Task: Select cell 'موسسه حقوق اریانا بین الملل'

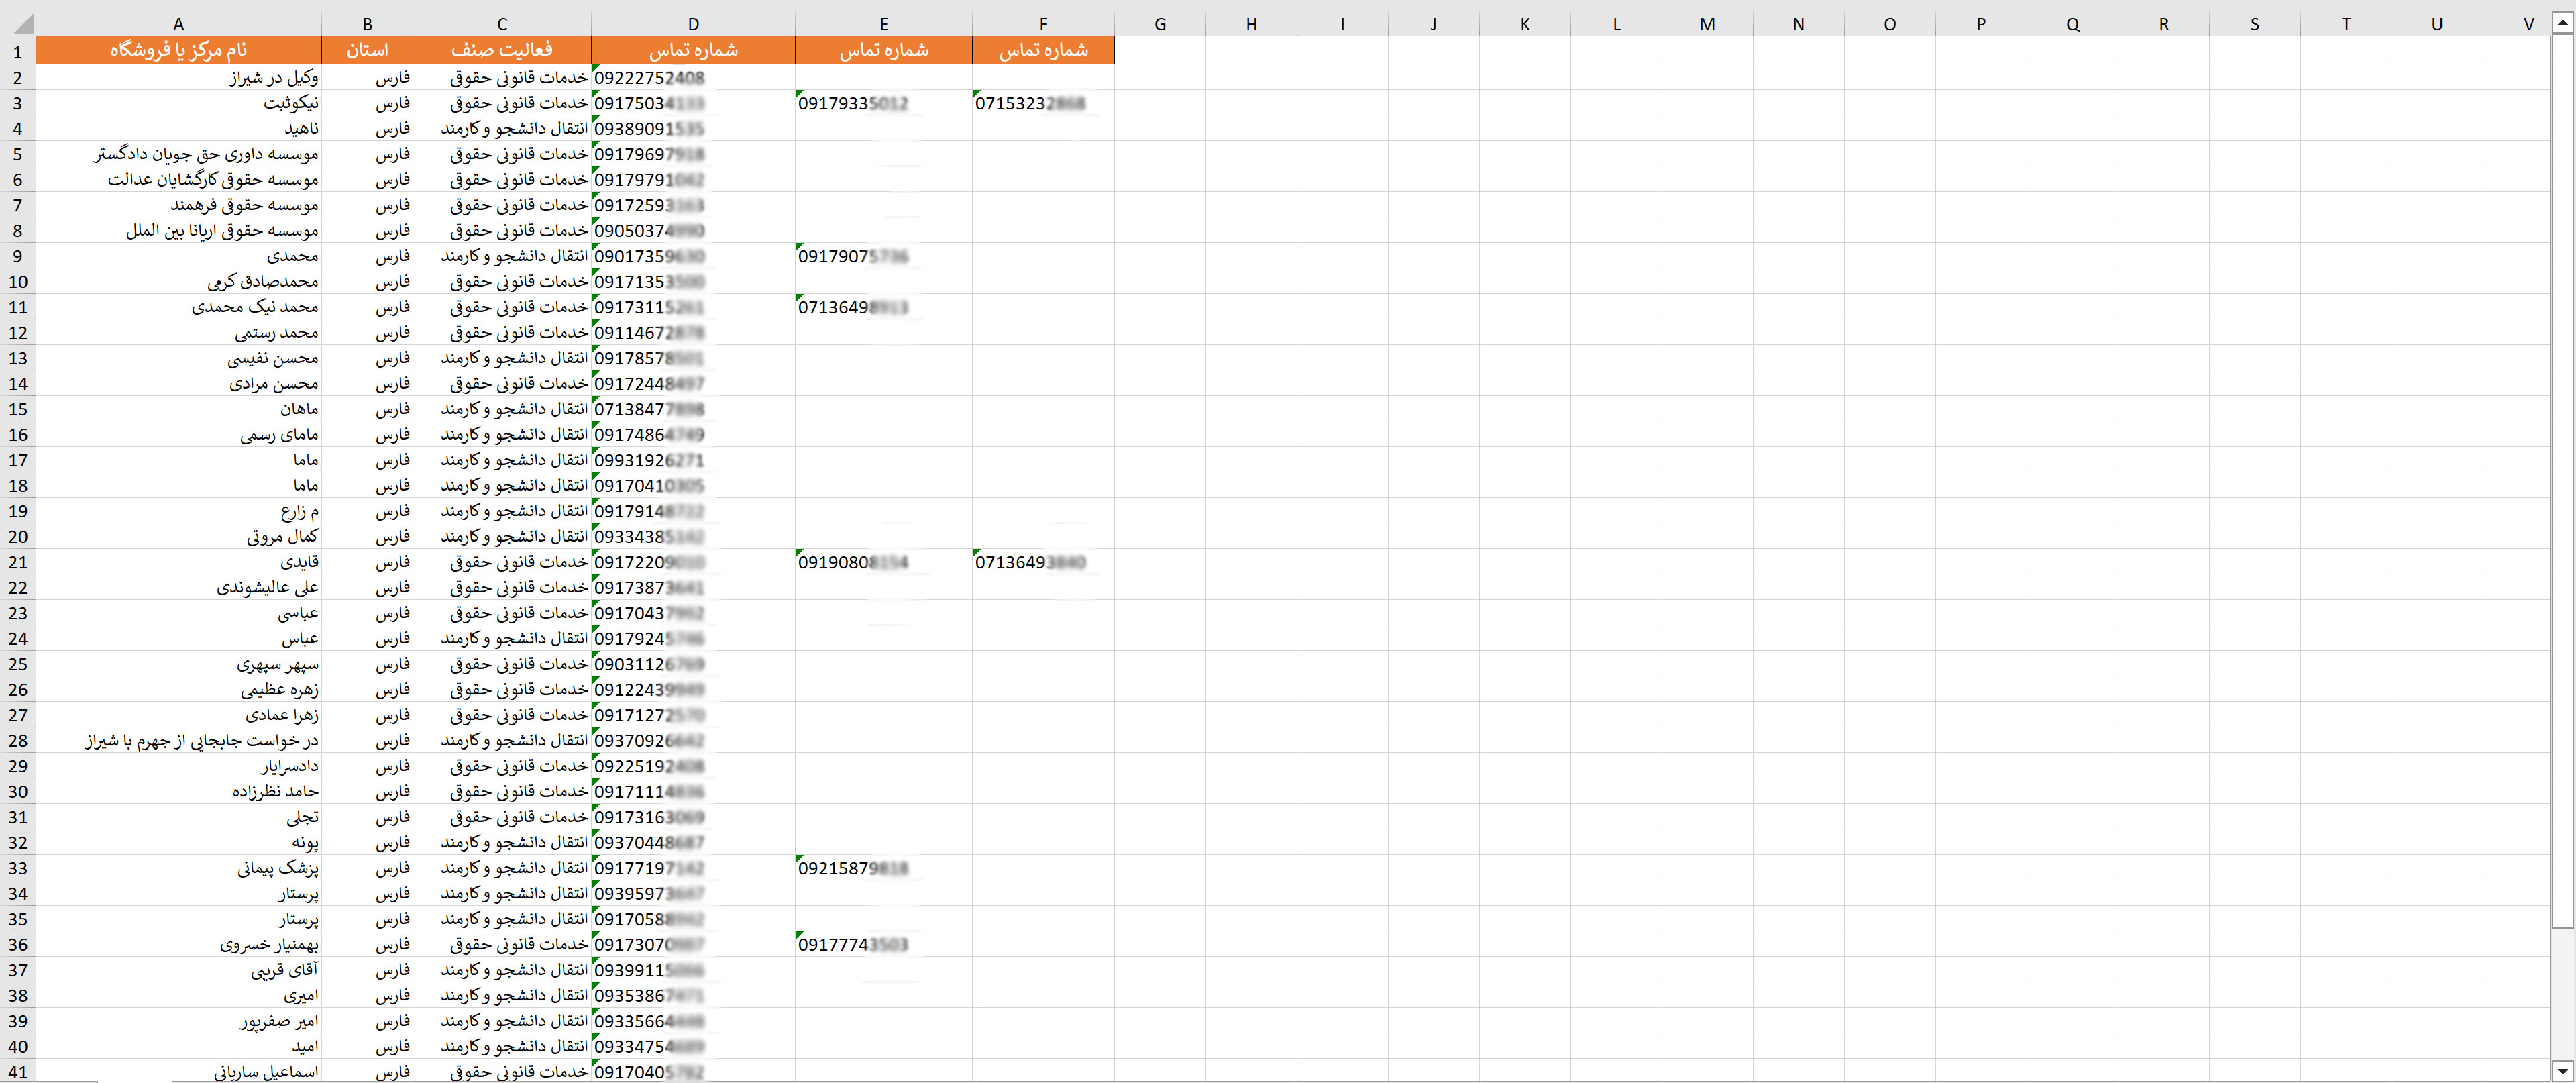Action: pos(178,230)
